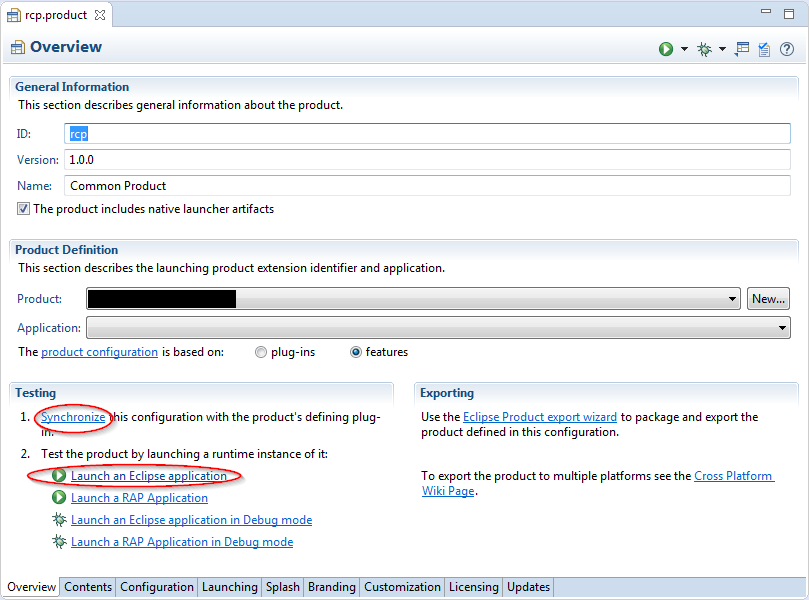Screen dimensions: 809x600
Task: Open help with the question mark icon
Action: 787,49
